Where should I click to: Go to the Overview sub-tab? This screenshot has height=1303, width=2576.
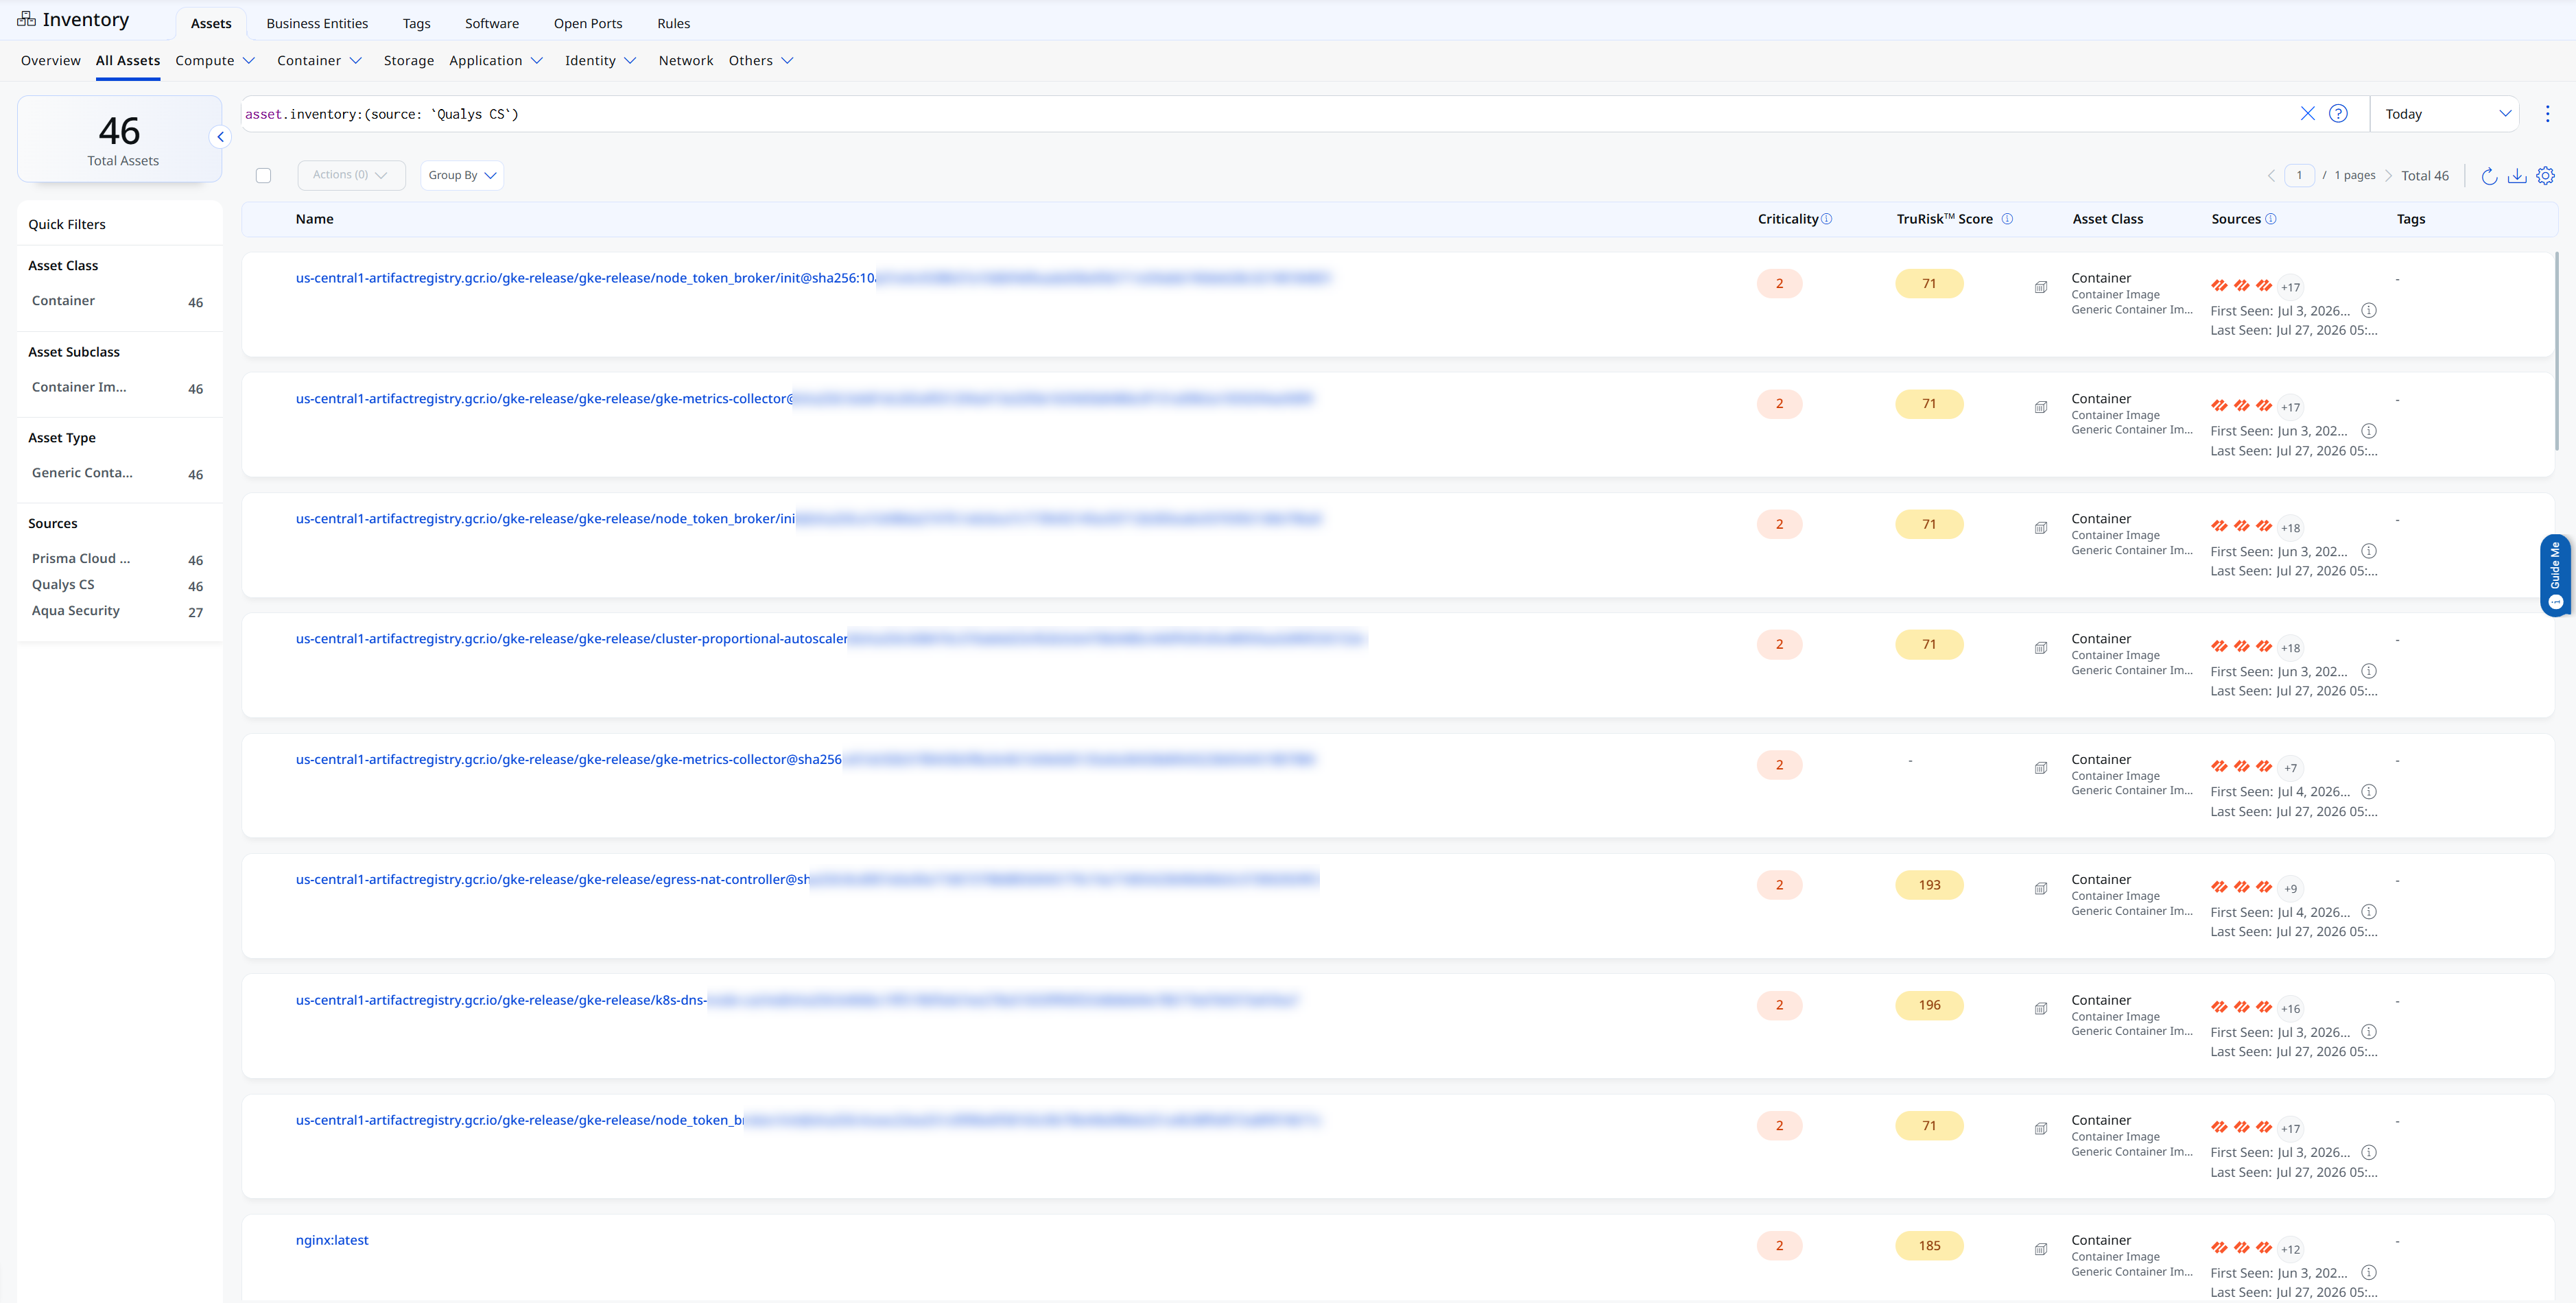tap(51, 61)
